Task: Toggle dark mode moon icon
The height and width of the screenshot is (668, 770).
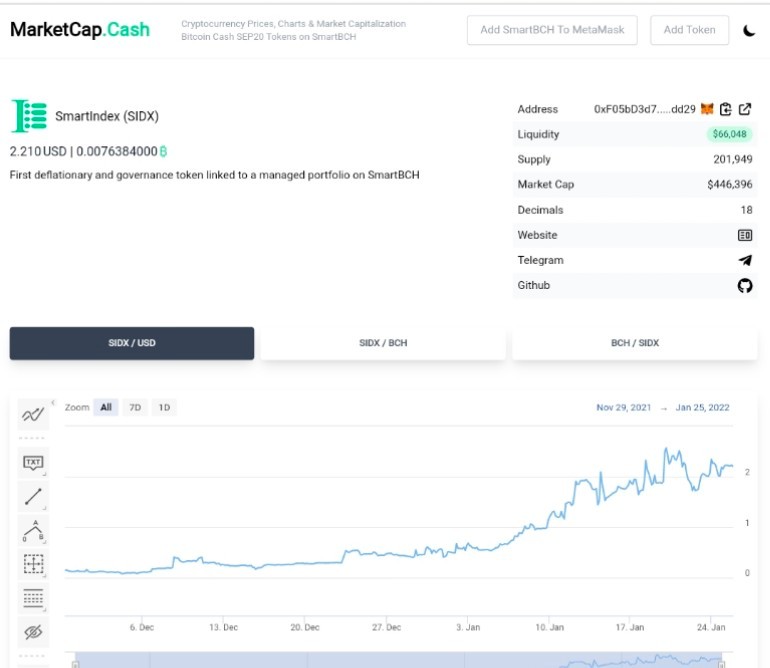Action: [x=749, y=30]
